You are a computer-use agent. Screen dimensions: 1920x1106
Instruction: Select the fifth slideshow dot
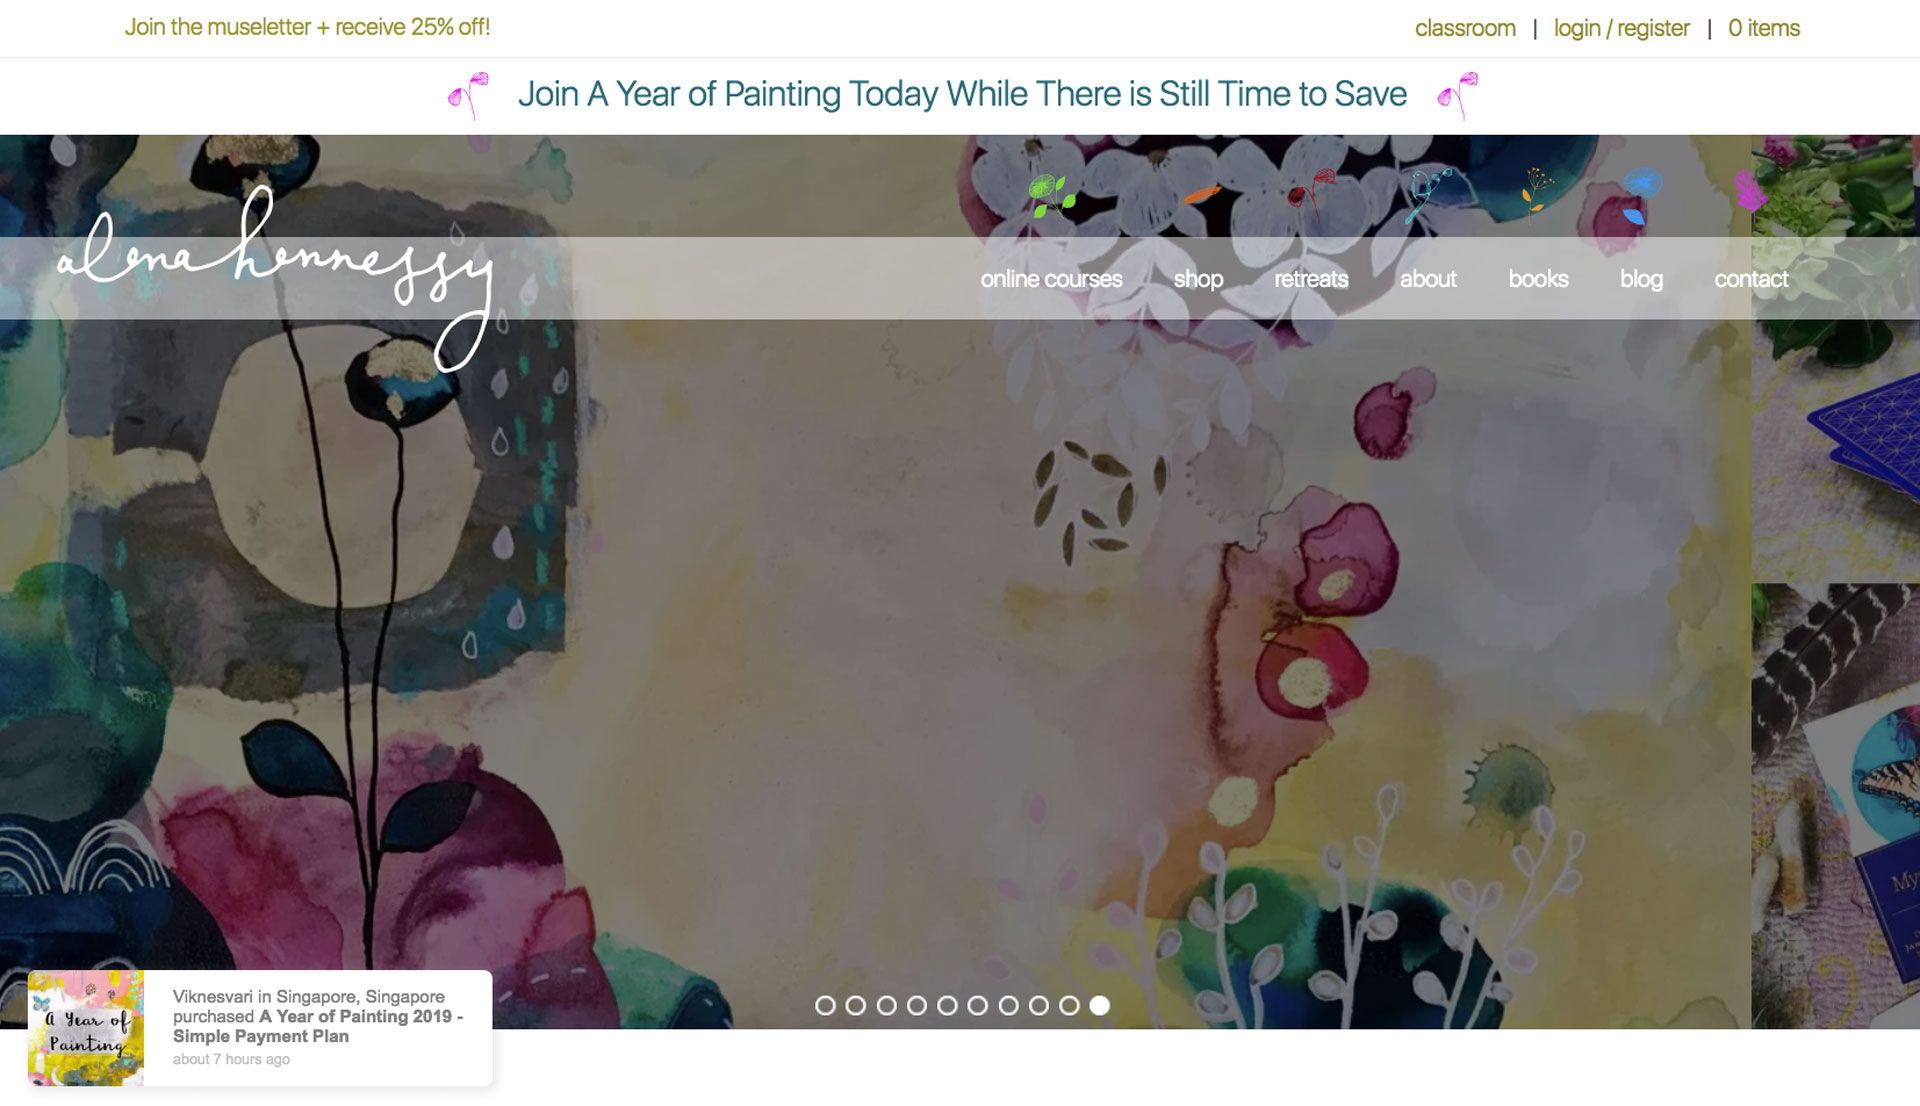click(x=947, y=1005)
